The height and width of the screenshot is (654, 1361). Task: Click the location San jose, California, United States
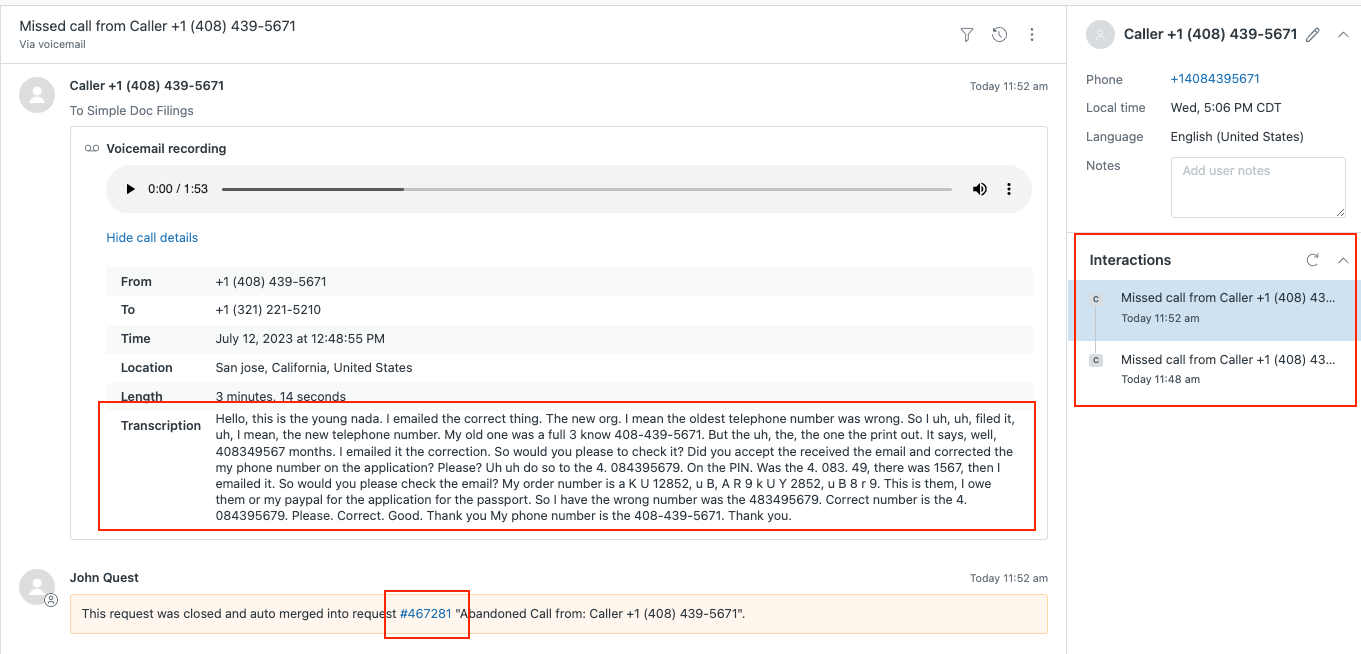click(314, 368)
